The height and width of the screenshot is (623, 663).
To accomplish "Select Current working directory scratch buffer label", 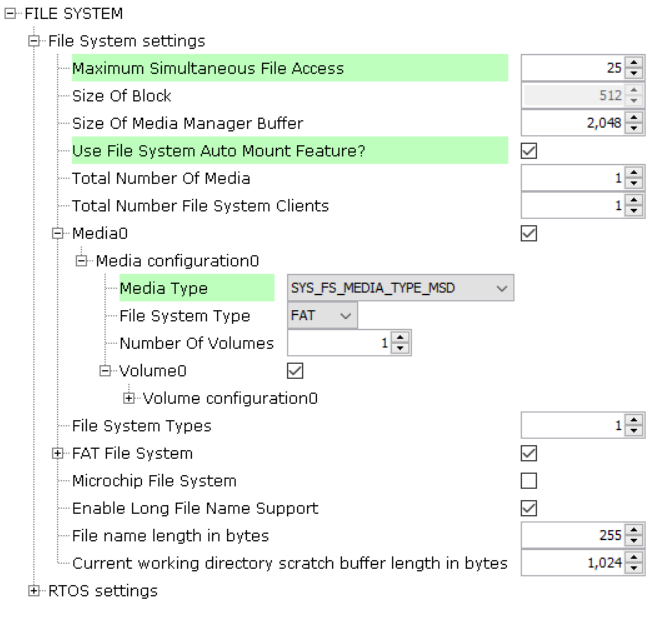I will pos(289,563).
